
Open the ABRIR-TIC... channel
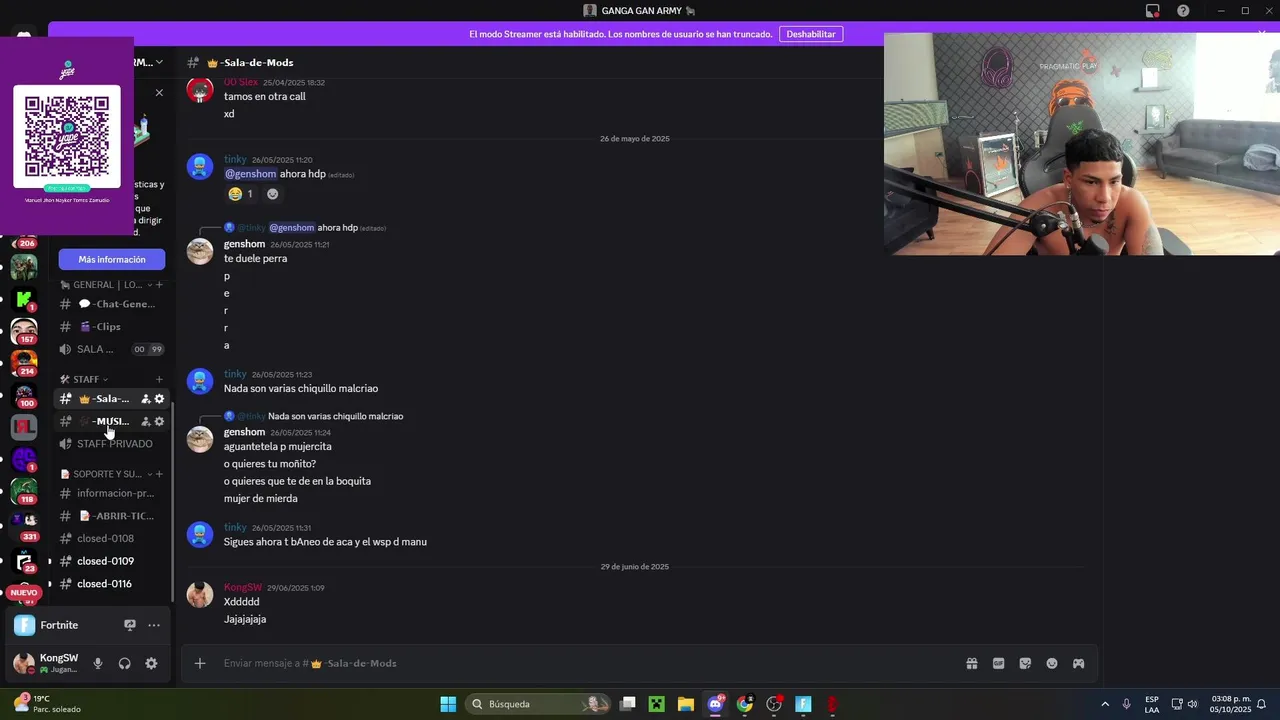(112, 516)
